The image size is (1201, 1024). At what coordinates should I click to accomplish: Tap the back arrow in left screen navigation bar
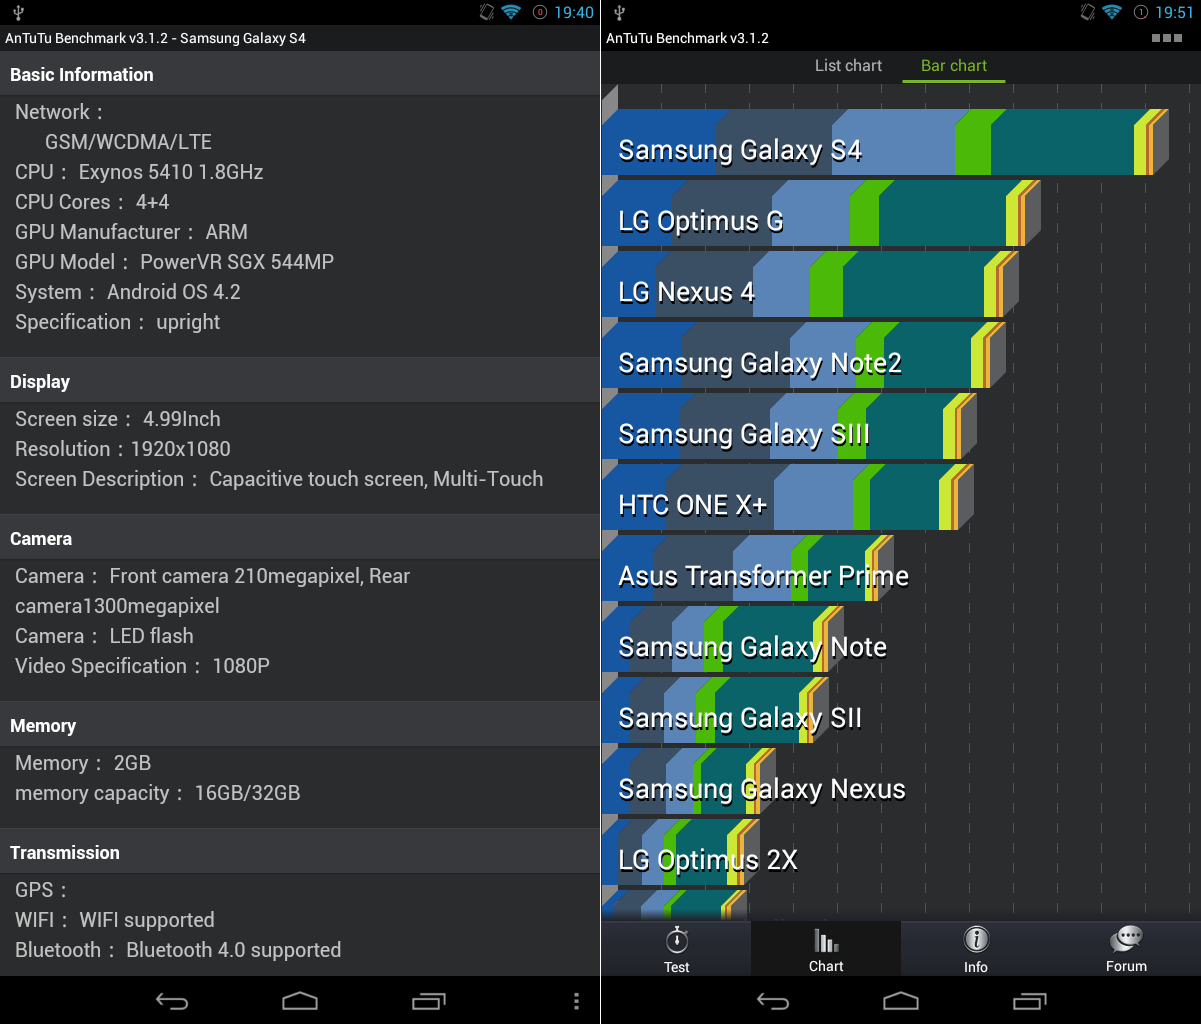pyautogui.click(x=172, y=1001)
